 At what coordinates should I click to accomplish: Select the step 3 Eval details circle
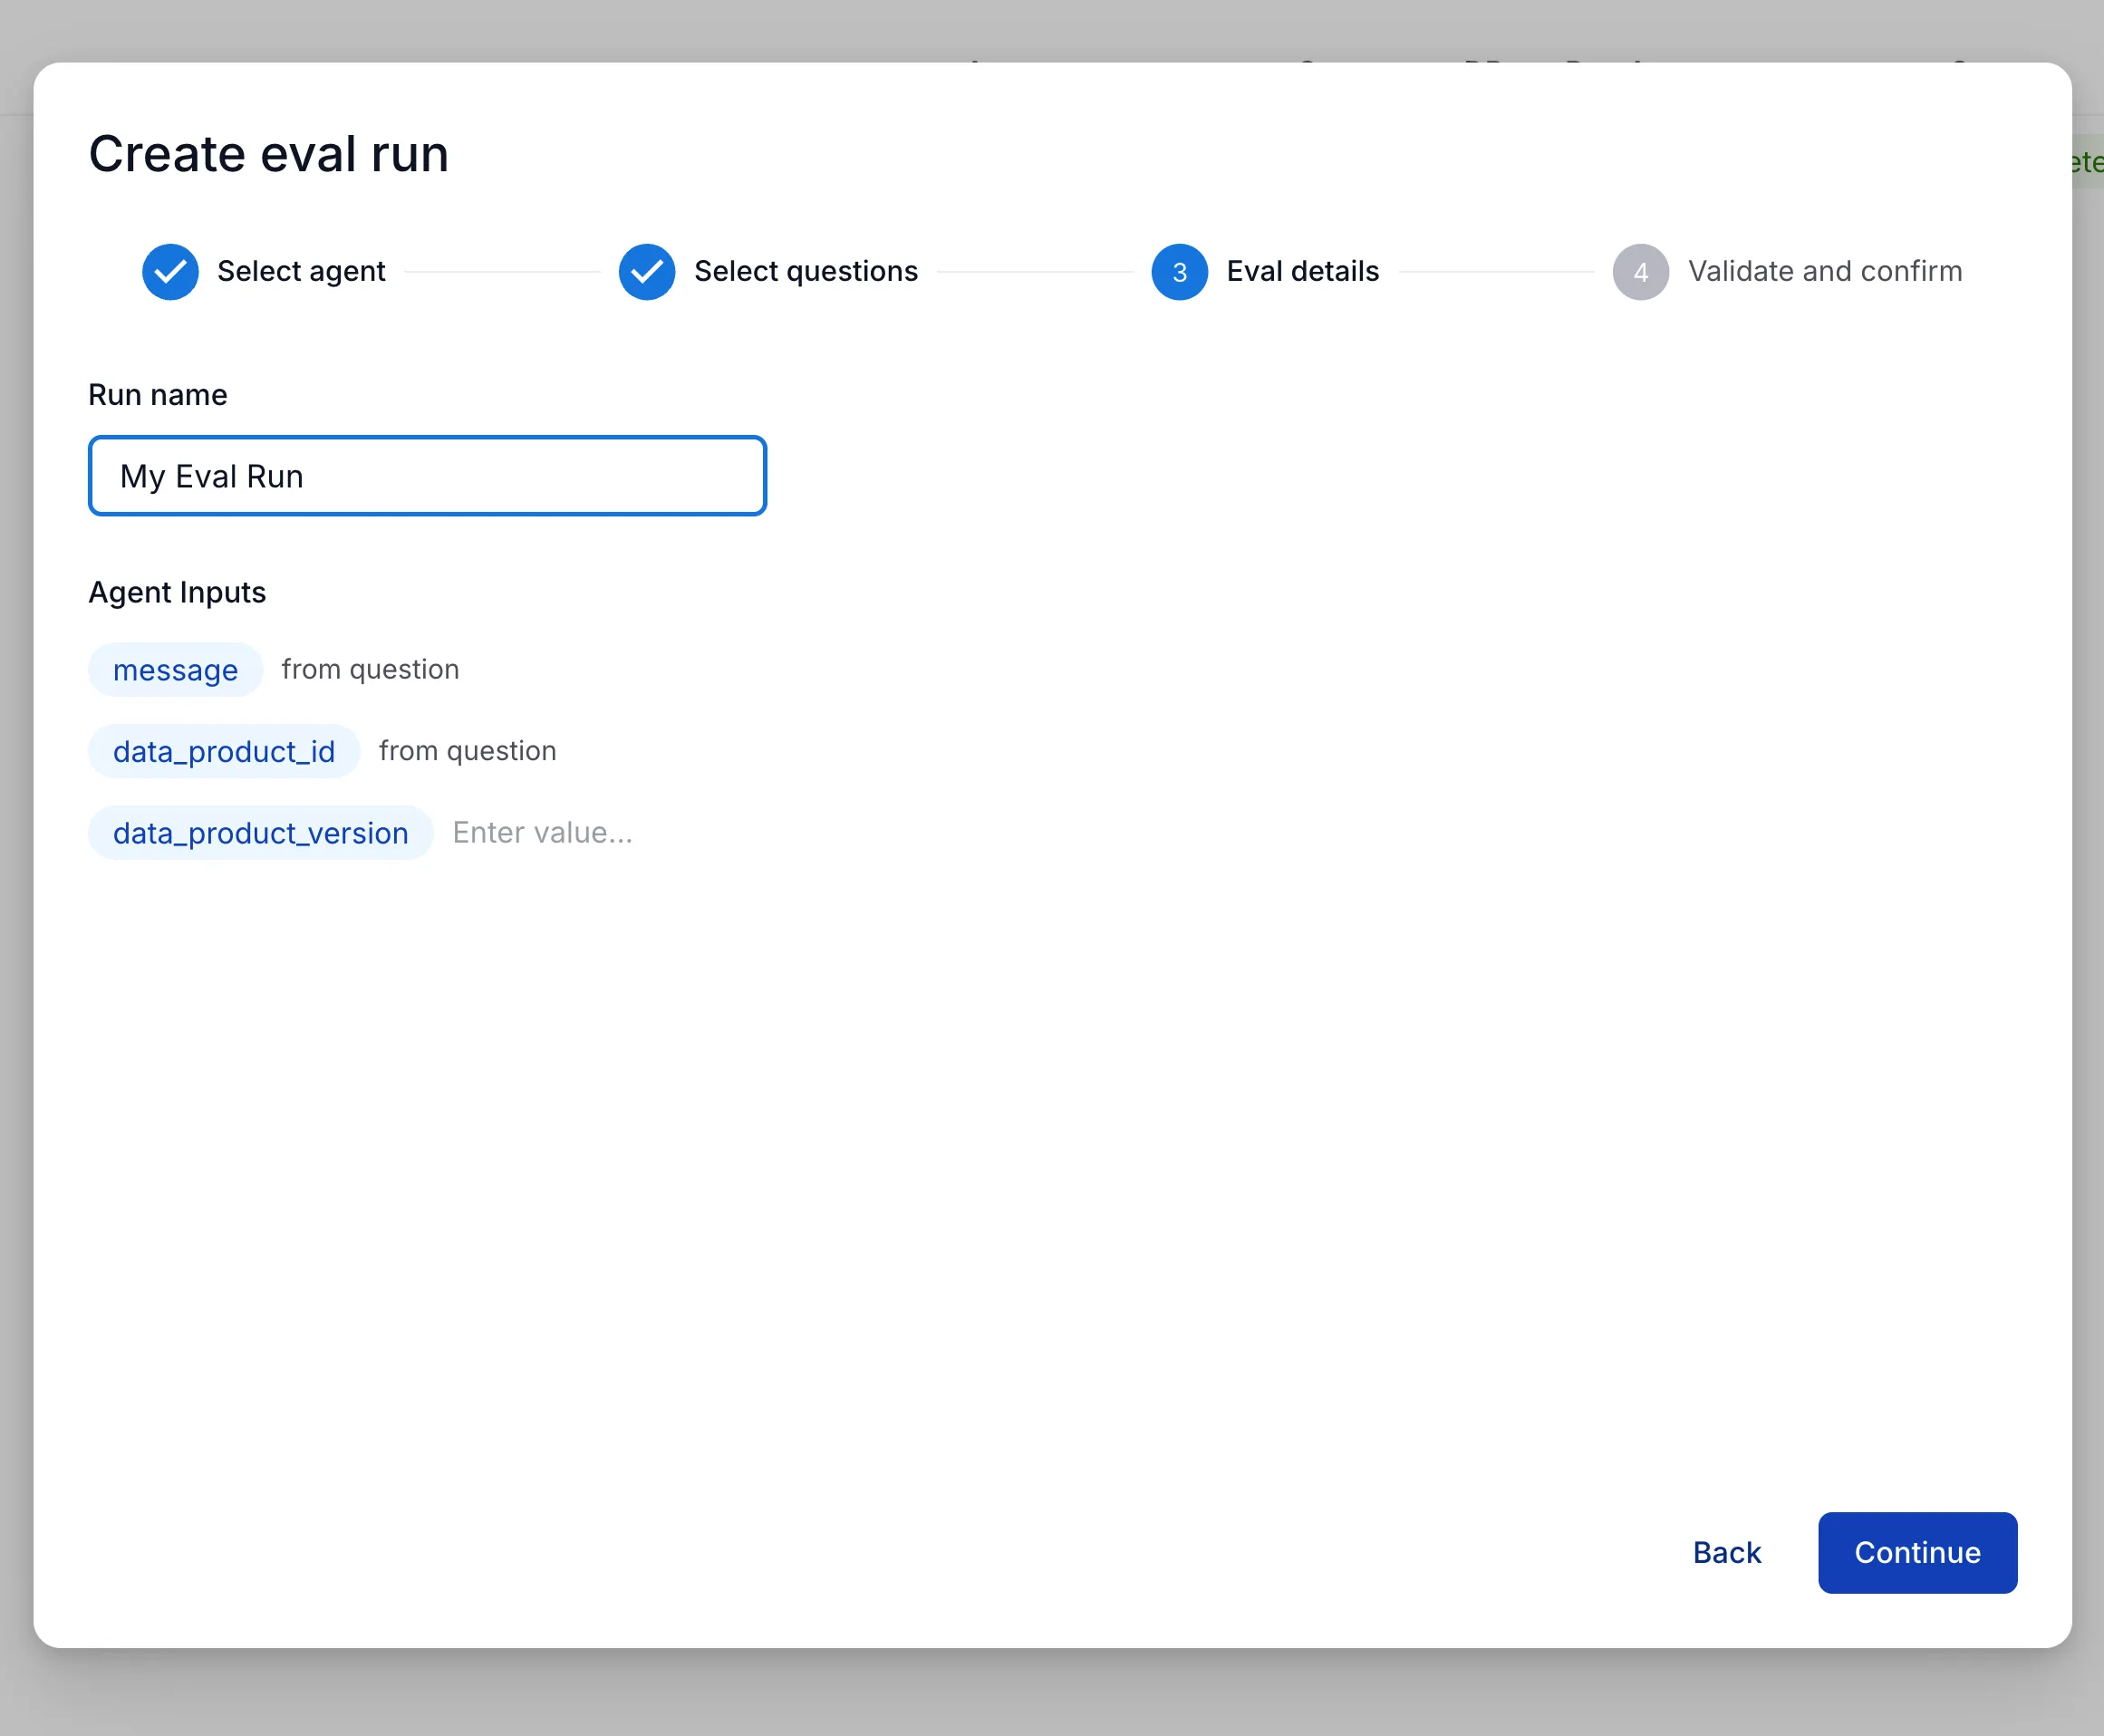[x=1180, y=271]
